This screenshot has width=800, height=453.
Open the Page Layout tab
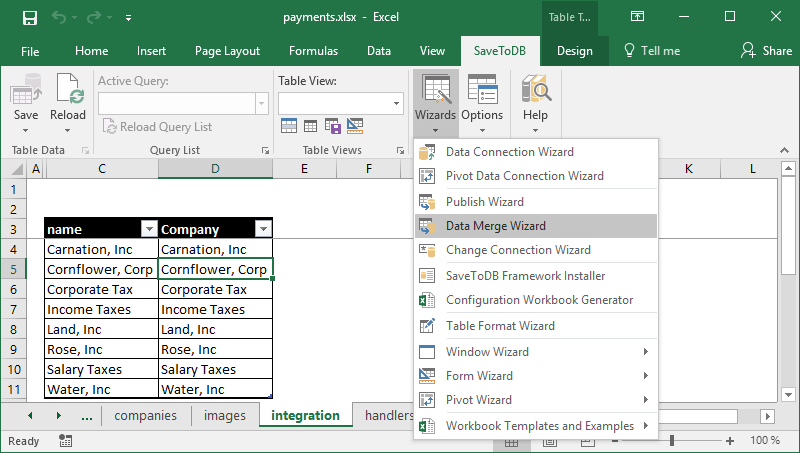[227, 51]
